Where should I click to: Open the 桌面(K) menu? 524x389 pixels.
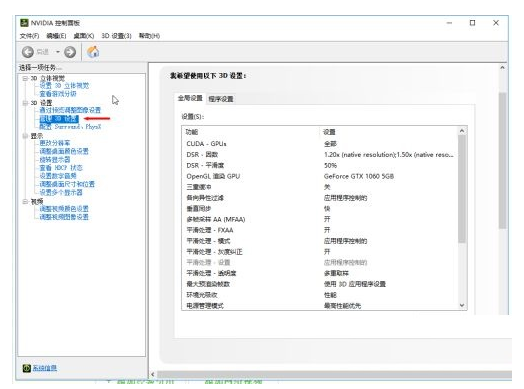coord(84,36)
